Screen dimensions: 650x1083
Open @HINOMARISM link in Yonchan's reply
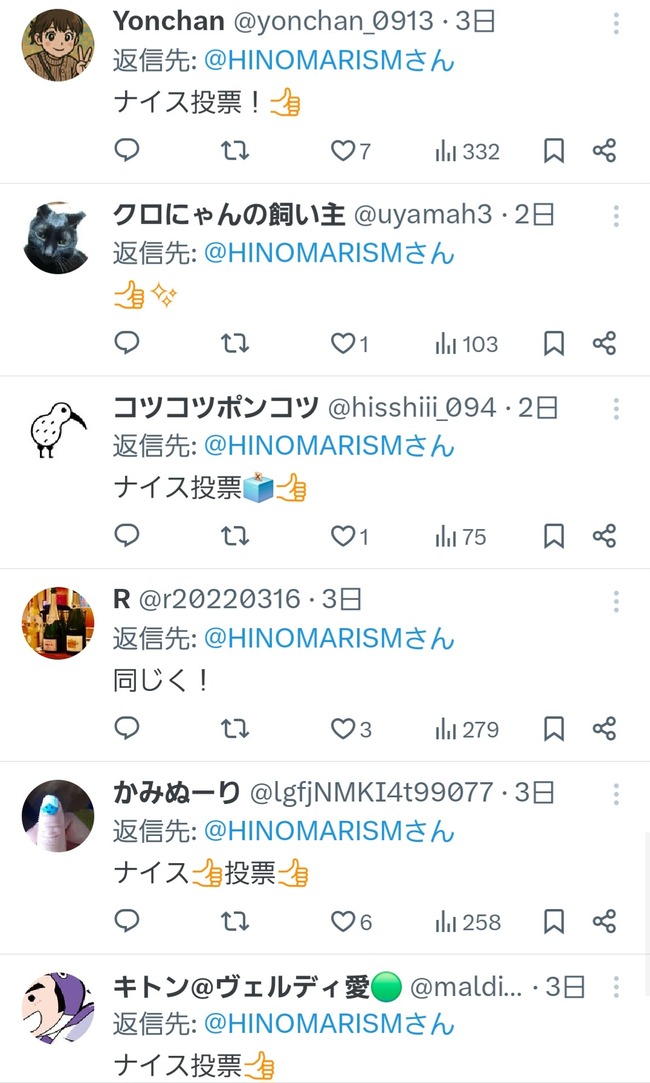point(329,61)
